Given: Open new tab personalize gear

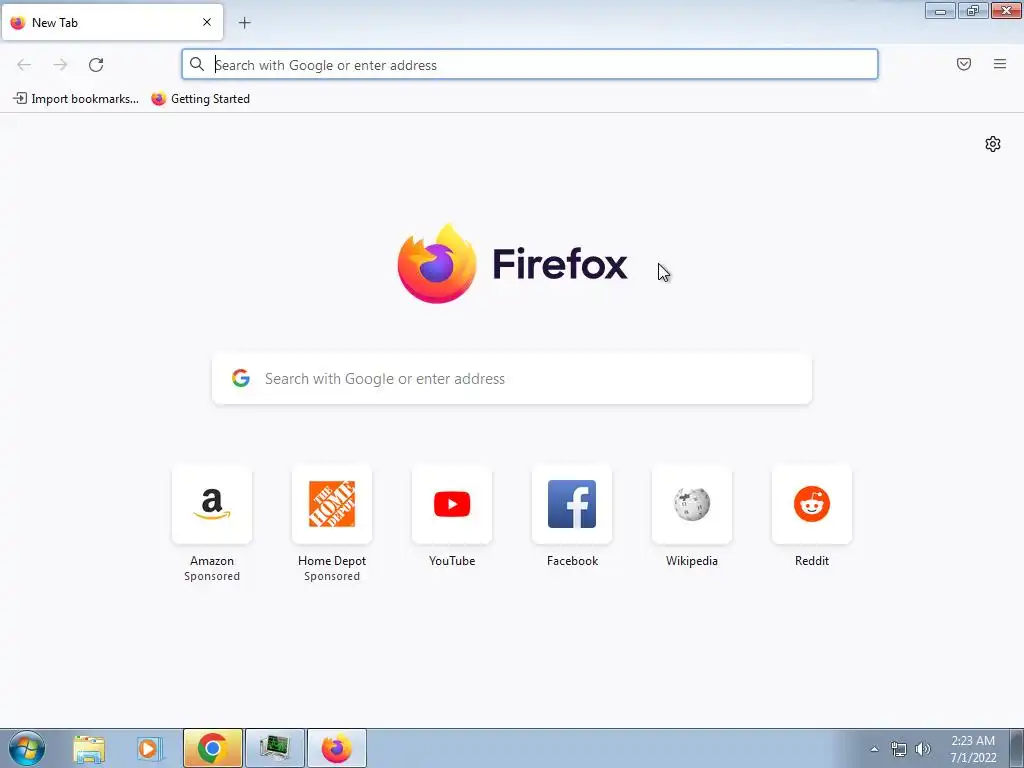Looking at the screenshot, I should point(993,144).
